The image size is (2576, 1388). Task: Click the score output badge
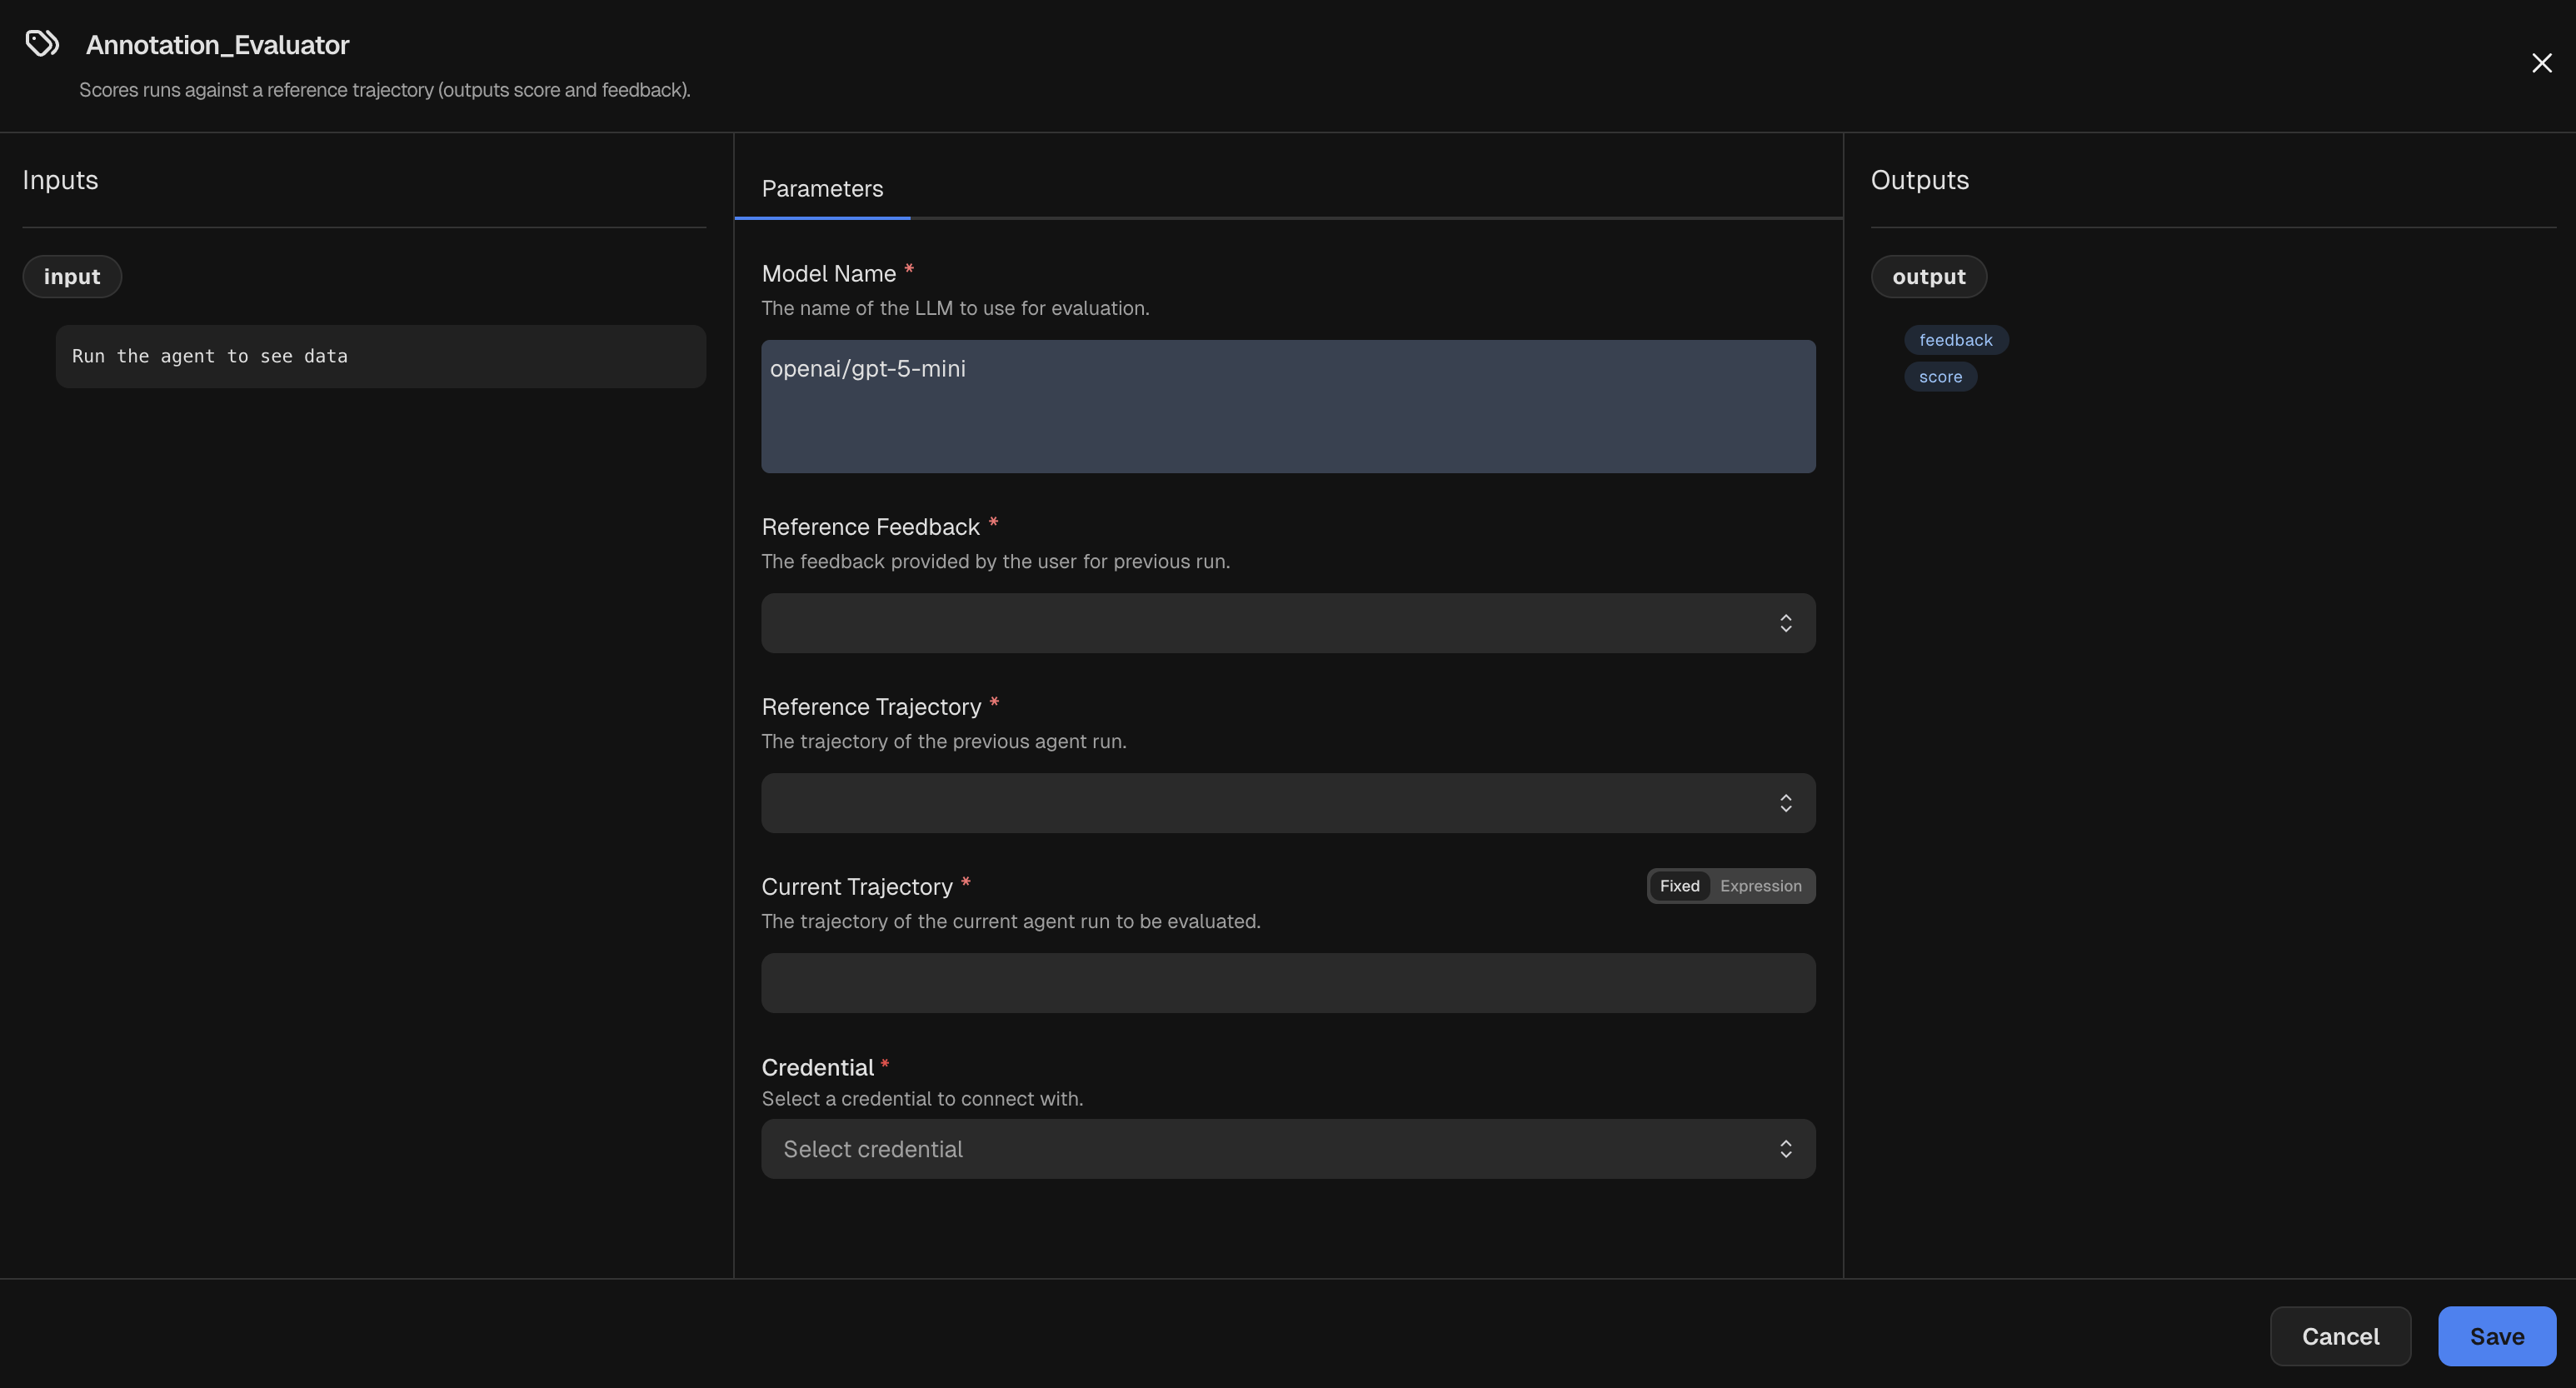tap(1940, 377)
